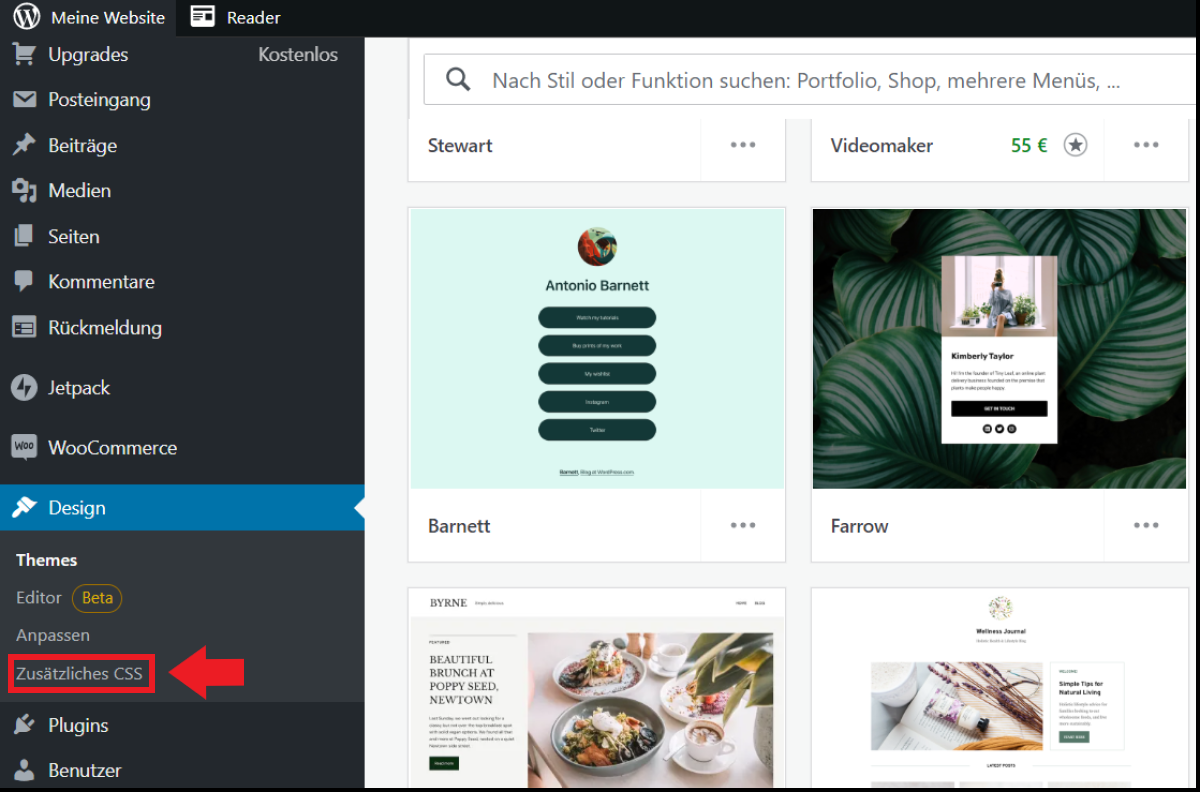Click the Plugins plug icon
Screen dimensions: 1200x792
coord(24,725)
